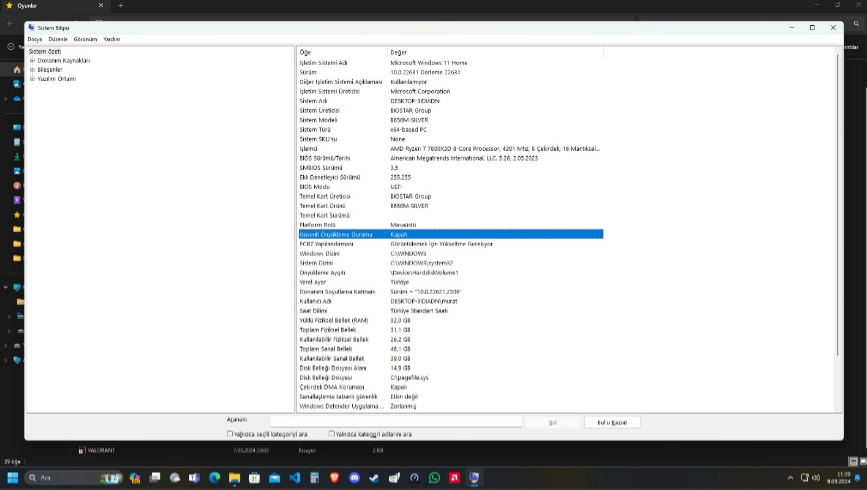Click the taskbar Ara search box
This screenshot has width=867, height=490.
pos(74,477)
